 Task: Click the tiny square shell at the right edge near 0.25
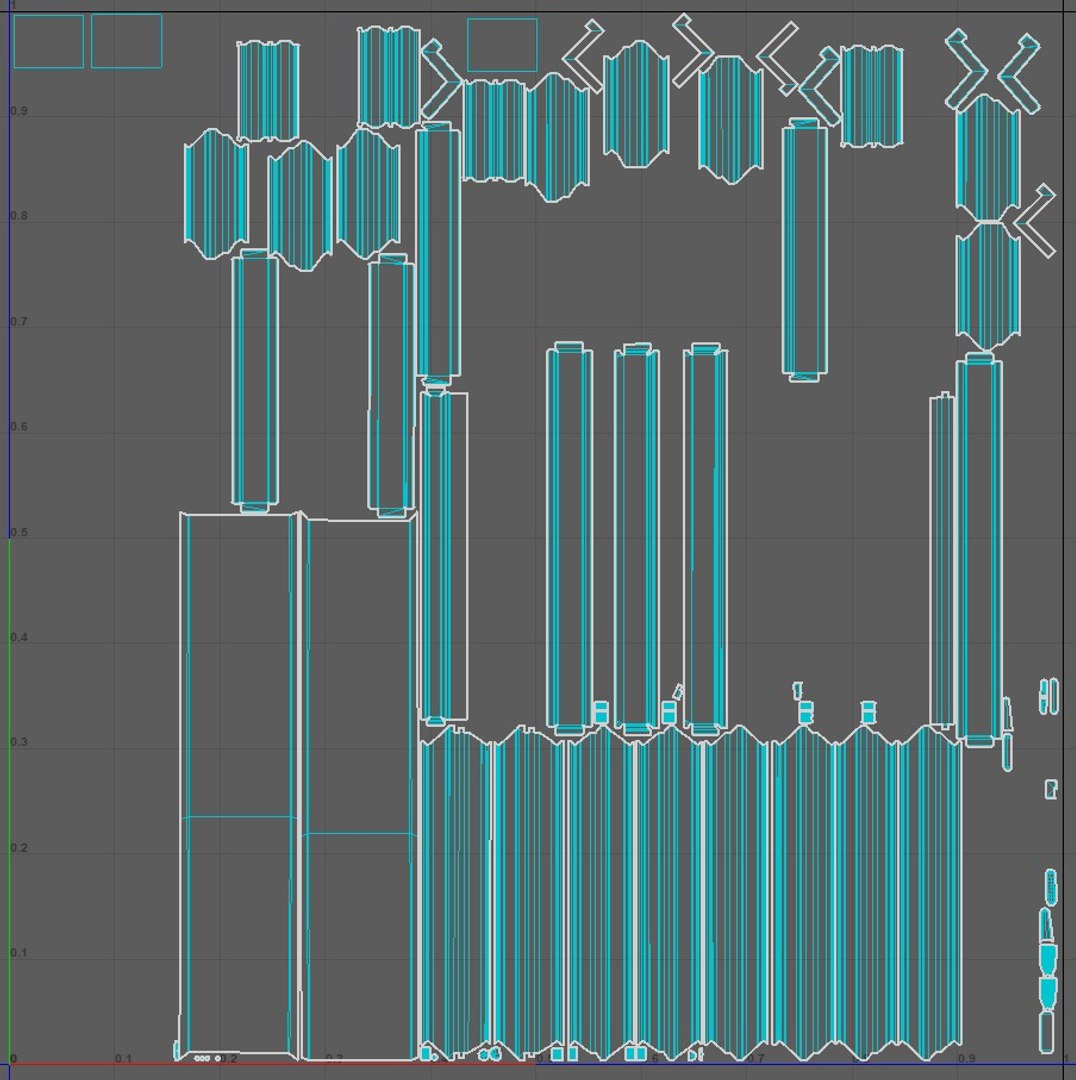pos(1051,789)
